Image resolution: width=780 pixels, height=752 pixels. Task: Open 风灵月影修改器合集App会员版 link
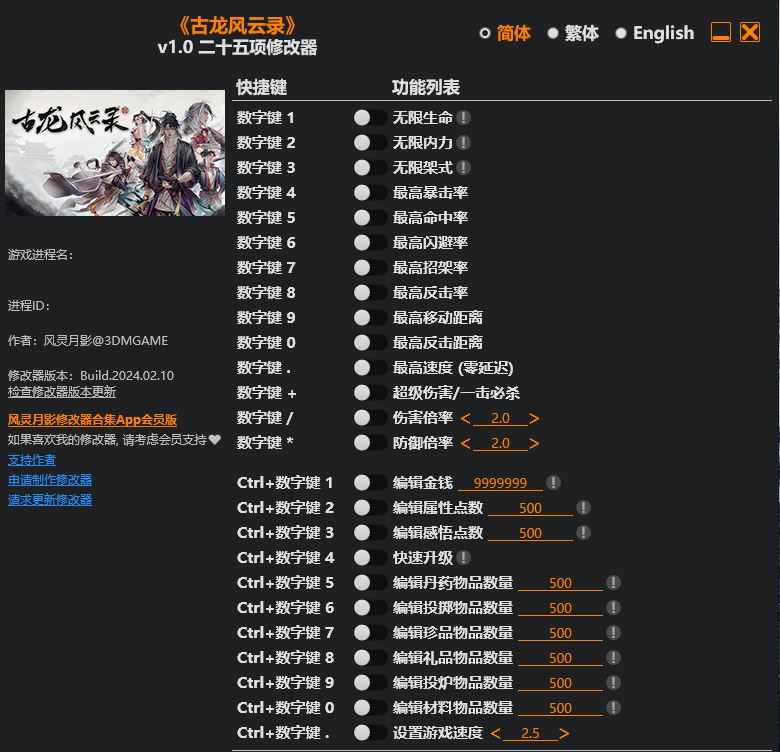[x=92, y=420]
